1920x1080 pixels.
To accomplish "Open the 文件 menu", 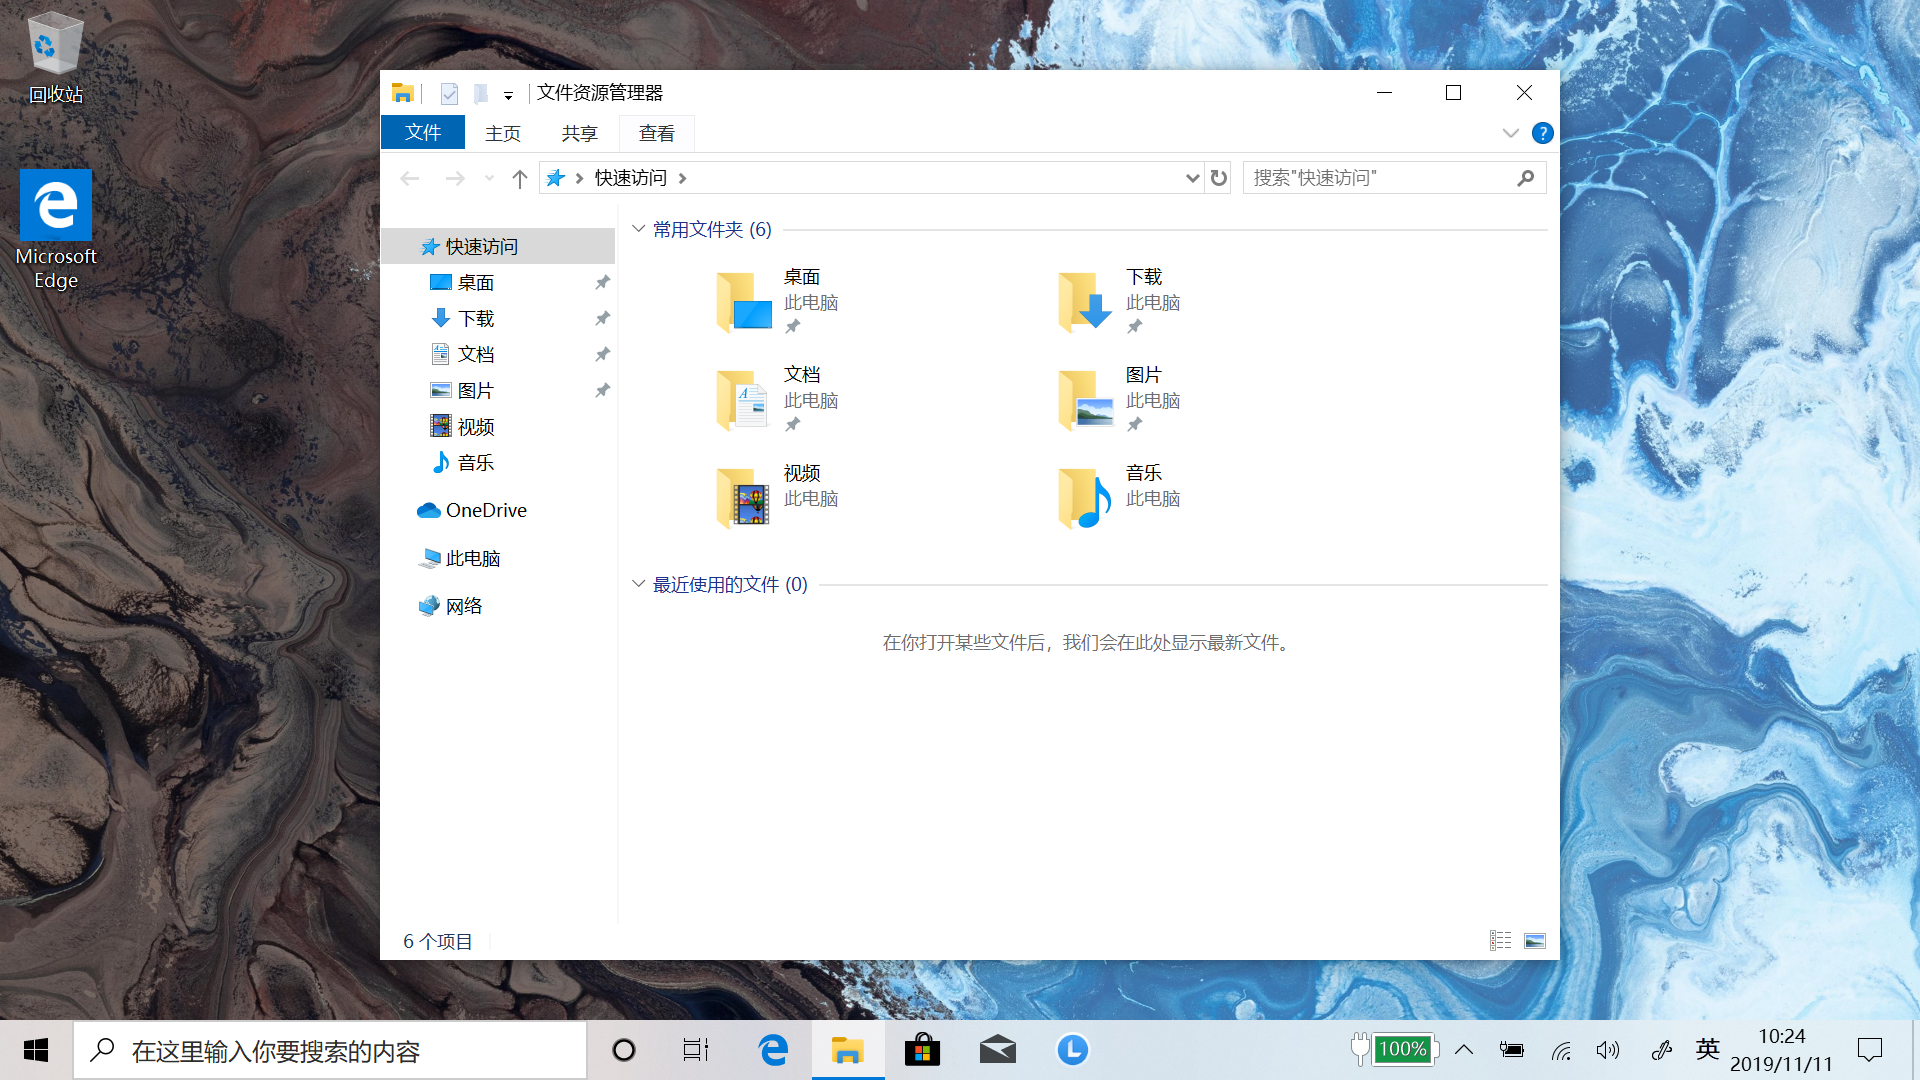I will click(x=422, y=132).
